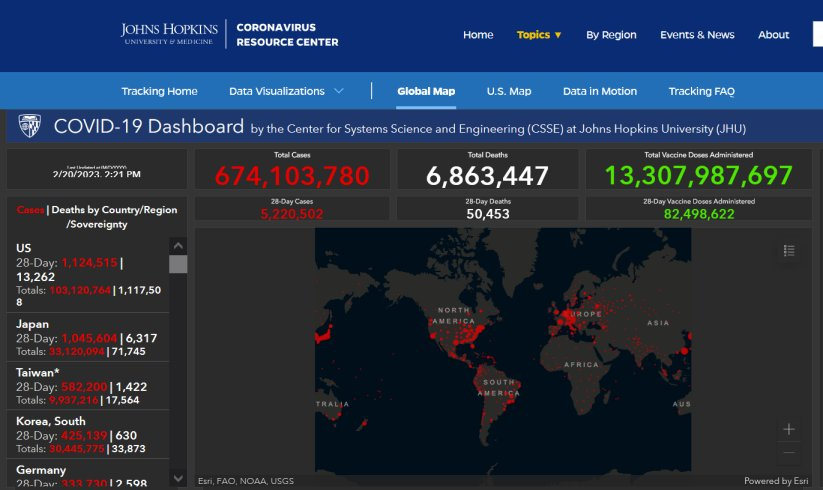Open Events & News page

[697, 35]
